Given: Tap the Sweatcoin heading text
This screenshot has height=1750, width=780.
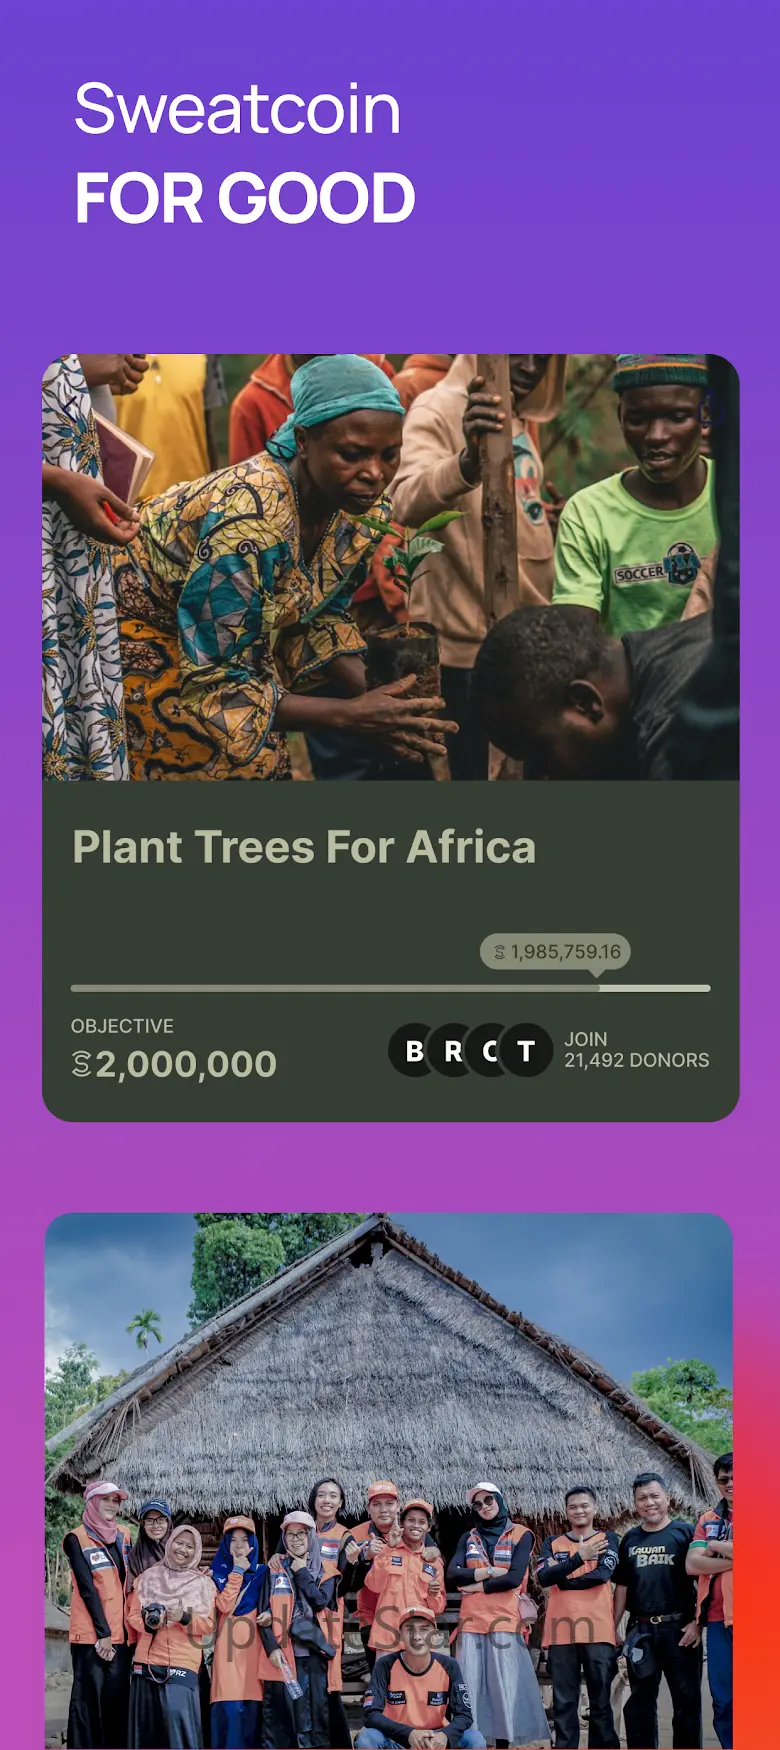Looking at the screenshot, I should [x=238, y=109].
